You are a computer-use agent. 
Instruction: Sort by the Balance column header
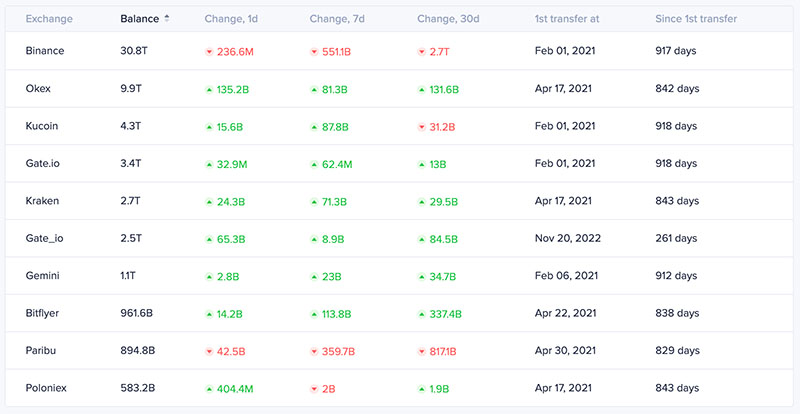coord(139,19)
